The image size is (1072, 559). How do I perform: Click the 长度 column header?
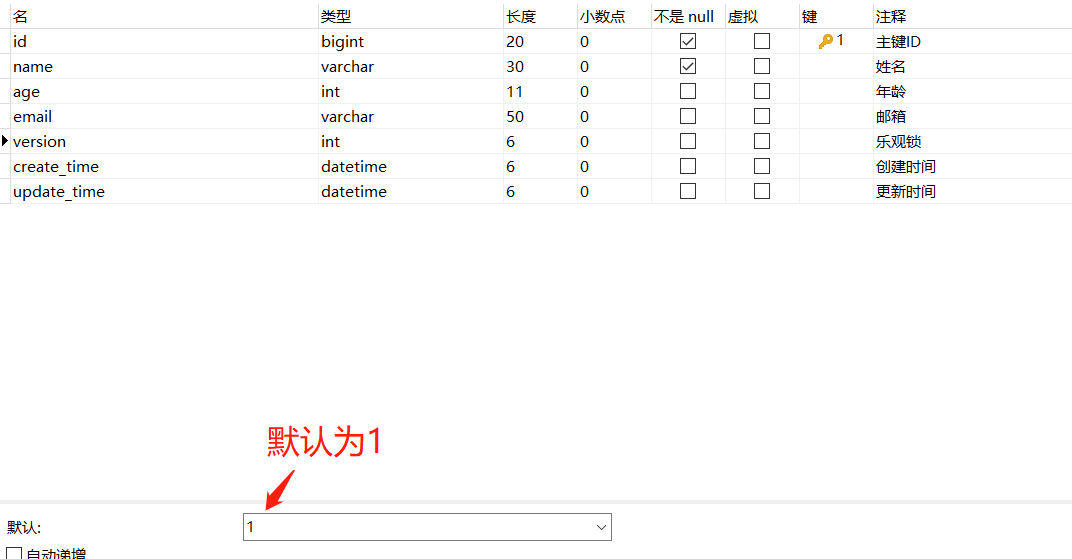click(540, 16)
